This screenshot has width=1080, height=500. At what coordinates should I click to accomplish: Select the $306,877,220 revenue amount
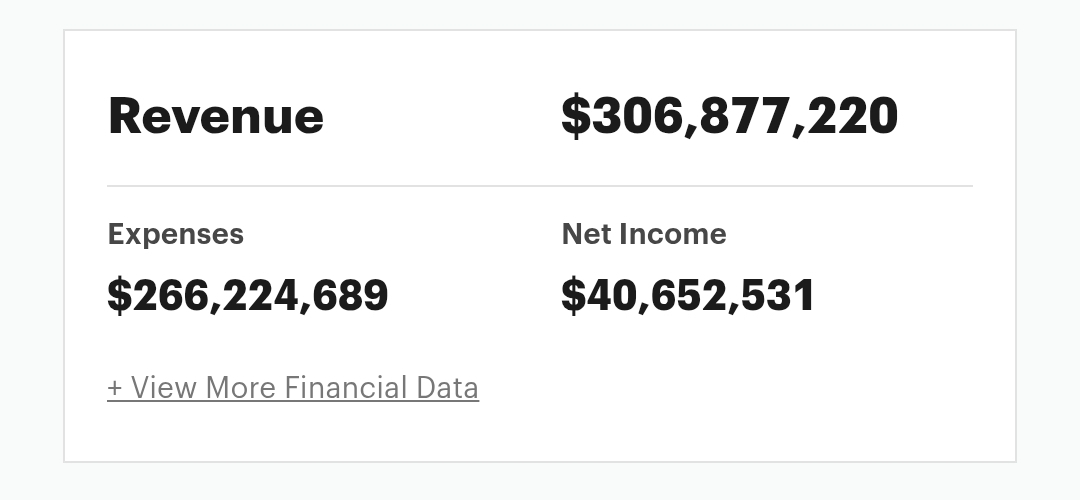pos(729,116)
